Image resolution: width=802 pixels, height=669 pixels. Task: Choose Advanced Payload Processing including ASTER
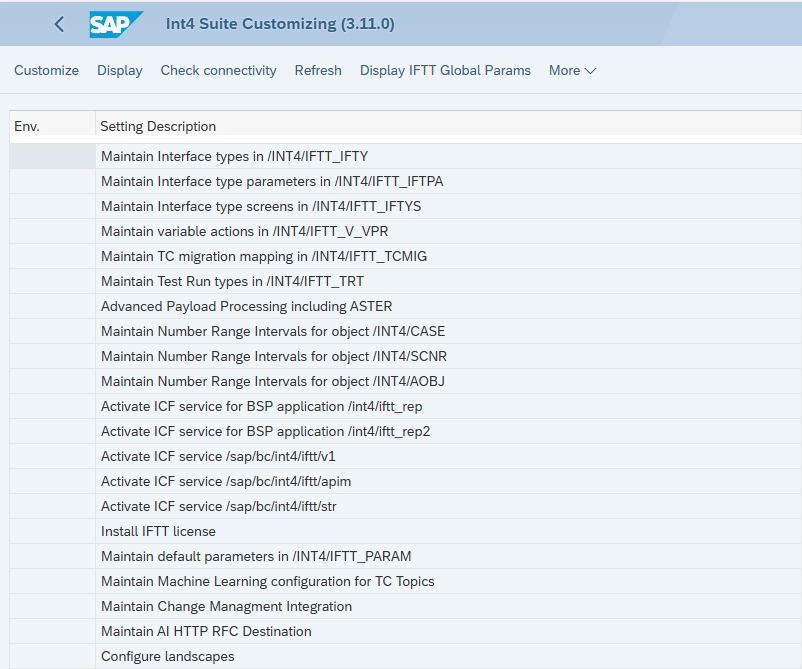tap(246, 306)
